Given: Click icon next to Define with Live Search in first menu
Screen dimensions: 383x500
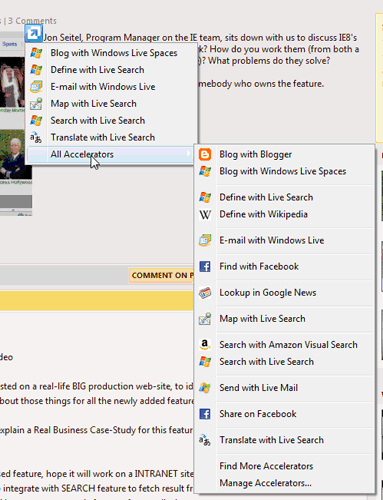Looking at the screenshot, I should 36,70.
